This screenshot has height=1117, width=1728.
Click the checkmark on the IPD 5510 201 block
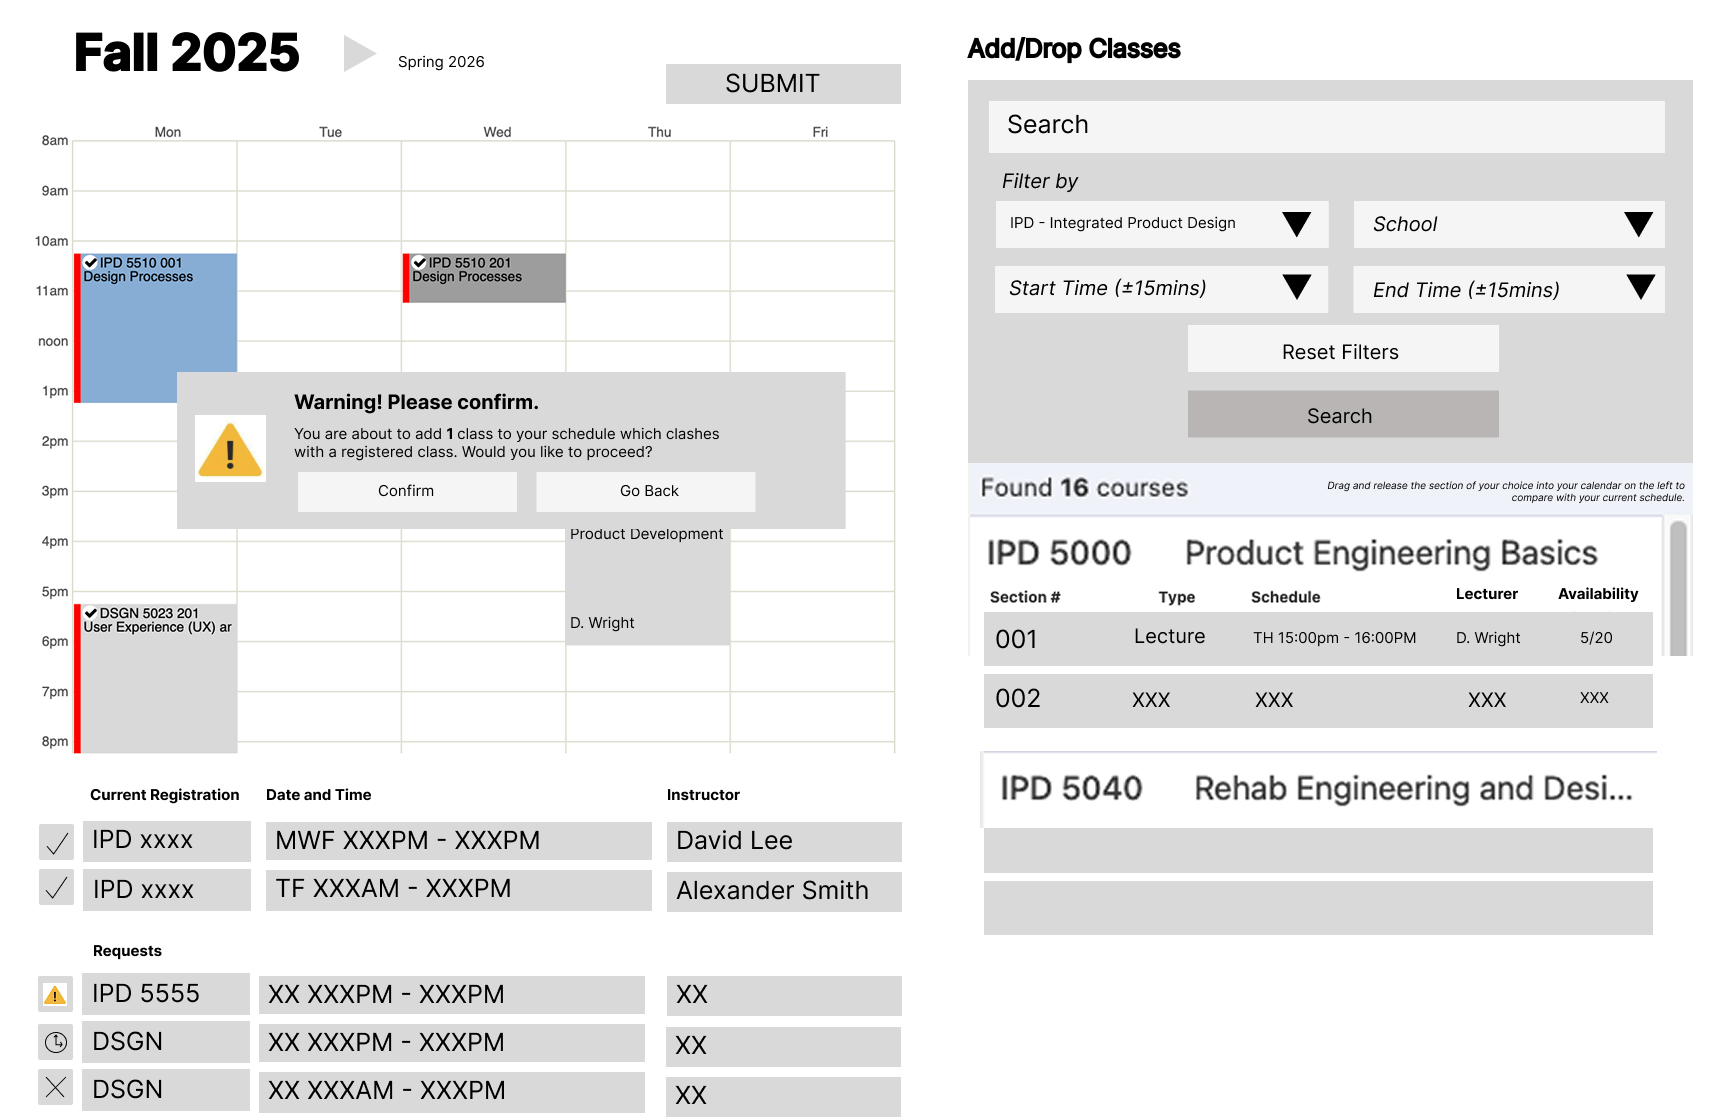[420, 263]
